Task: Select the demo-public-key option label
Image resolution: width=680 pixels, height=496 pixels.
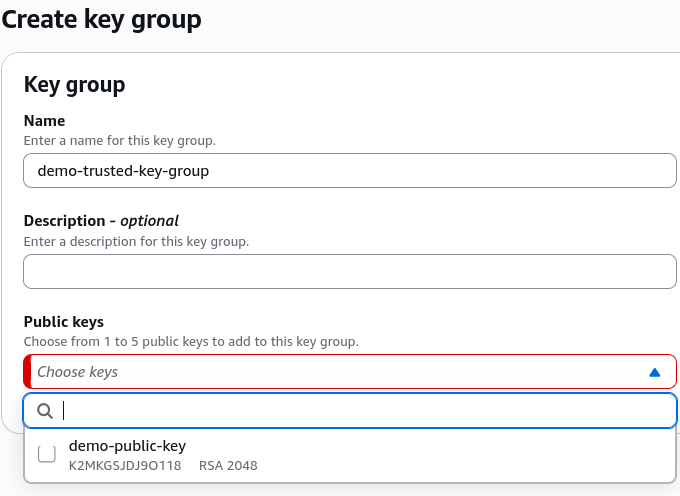Action: [128, 446]
